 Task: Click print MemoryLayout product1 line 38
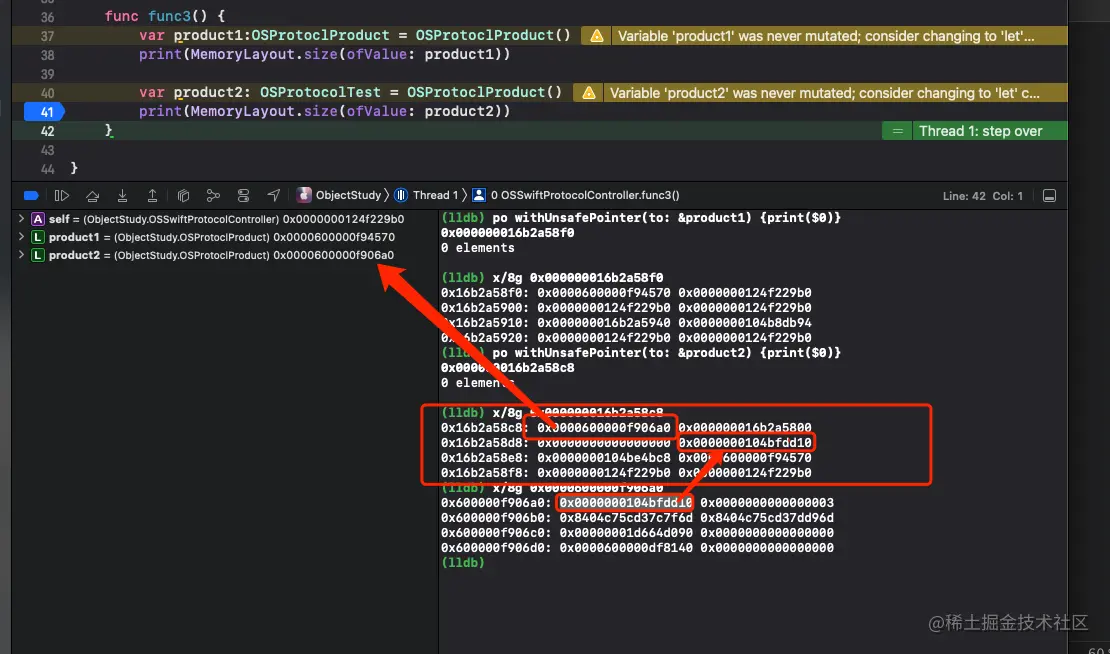coord(324,54)
